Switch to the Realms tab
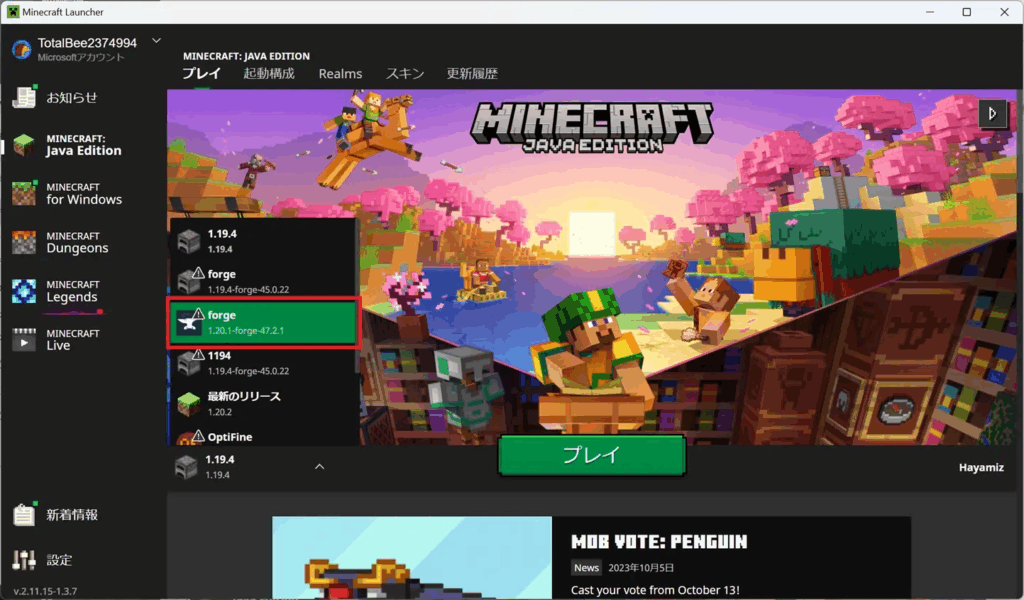Screen dimensions: 1024x600 click(x=340, y=74)
